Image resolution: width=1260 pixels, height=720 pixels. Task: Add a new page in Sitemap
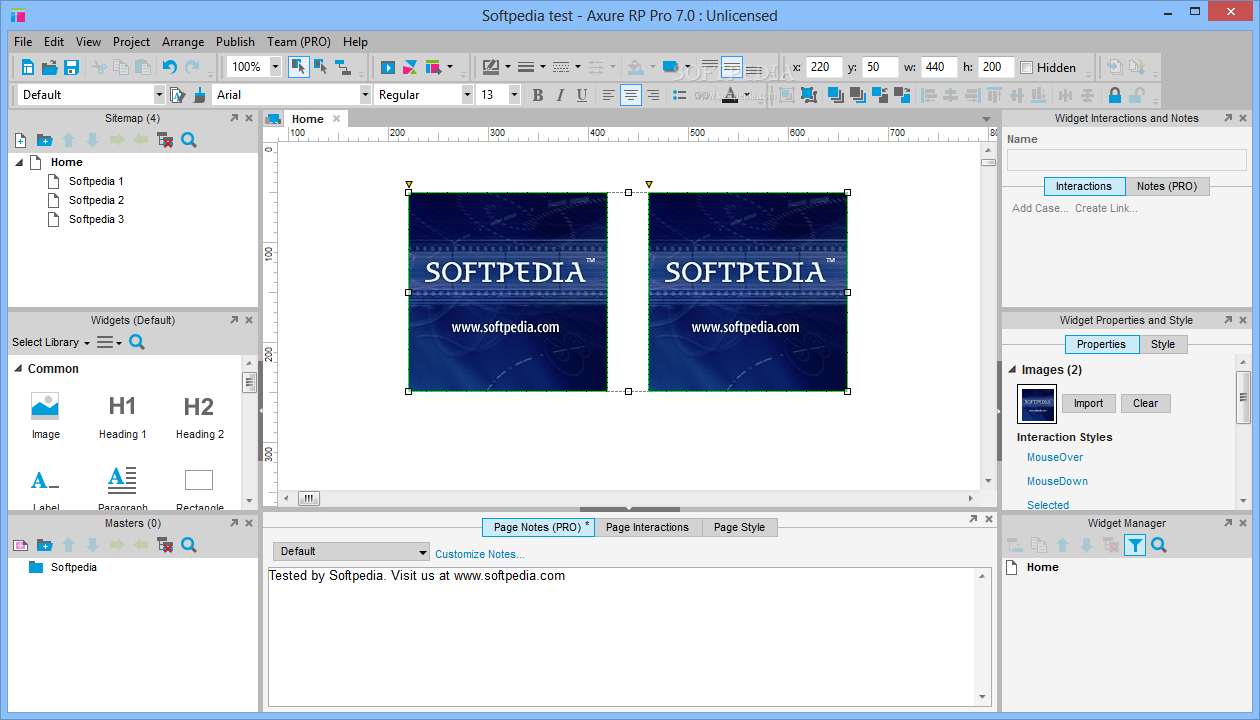[20, 140]
